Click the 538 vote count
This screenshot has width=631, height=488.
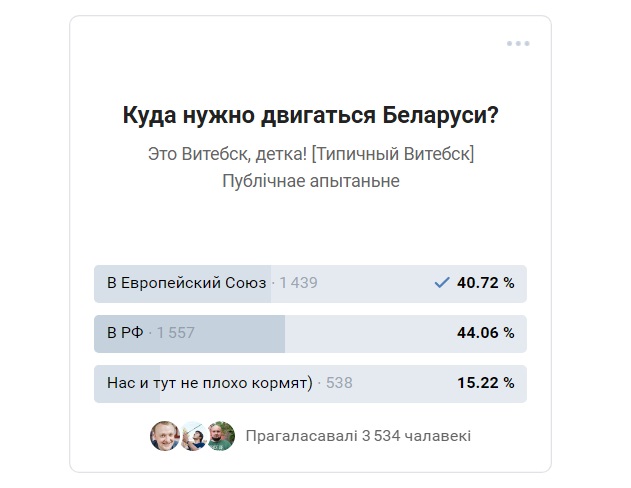[x=339, y=383]
